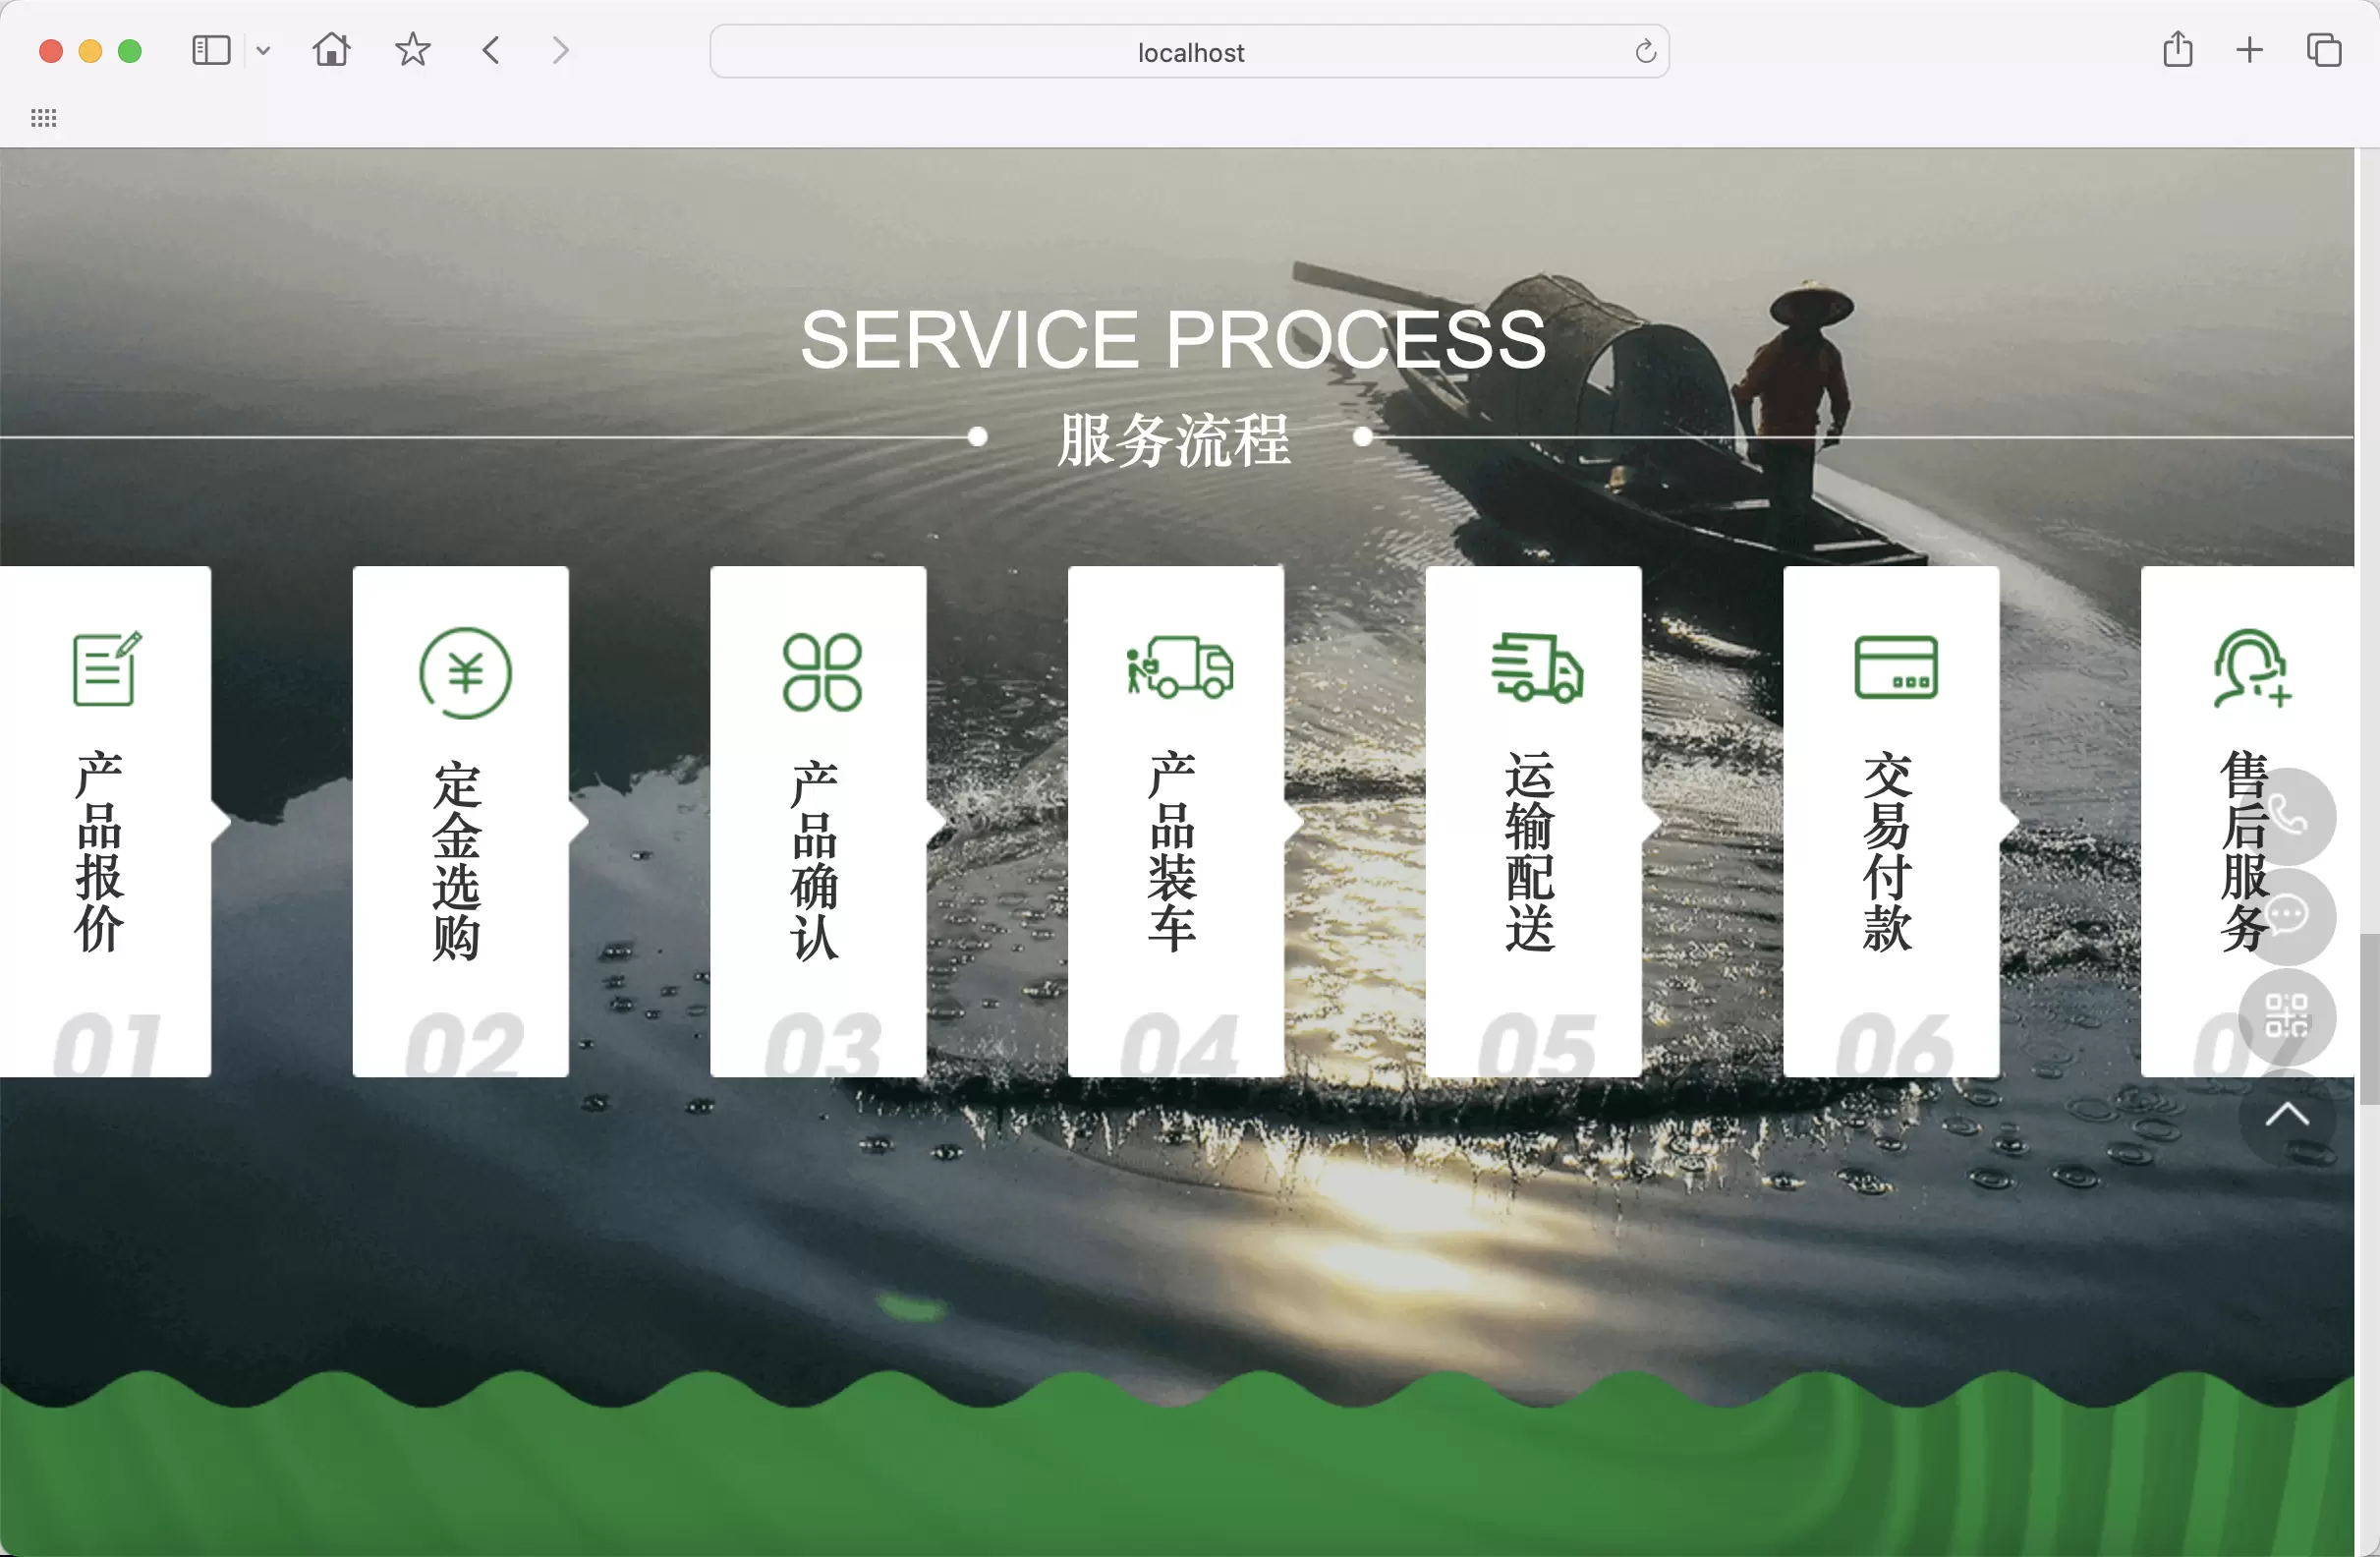
Task: Open the sidebar options dropdown chevron
Action: coord(263,50)
